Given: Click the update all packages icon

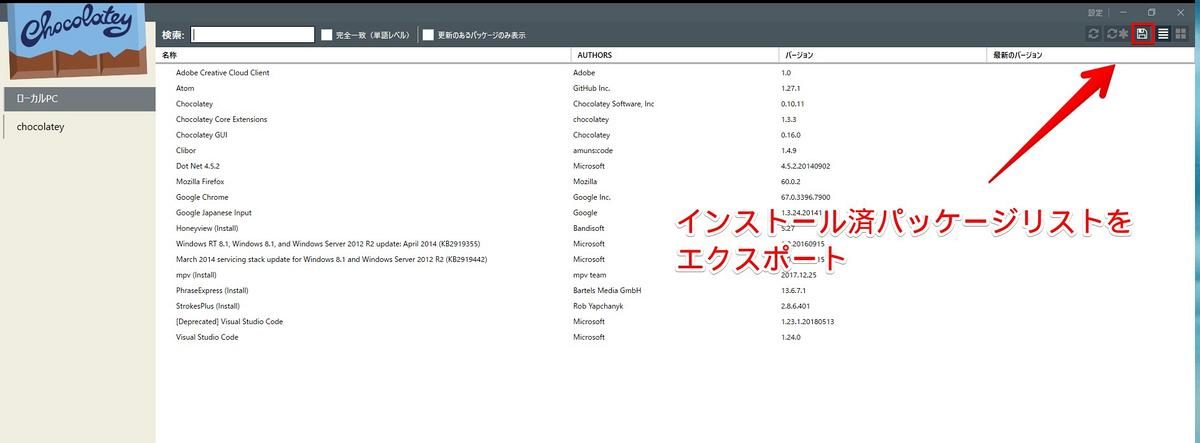Looking at the screenshot, I should 1118,34.
